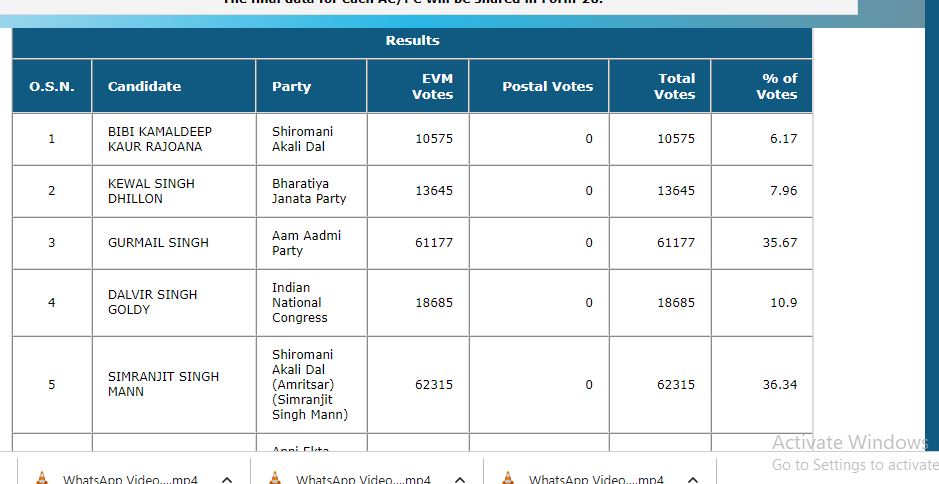Open the first WhatsApp Video.mp4 download
Viewport: 939px width, 484px height.
[x=130, y=480]
